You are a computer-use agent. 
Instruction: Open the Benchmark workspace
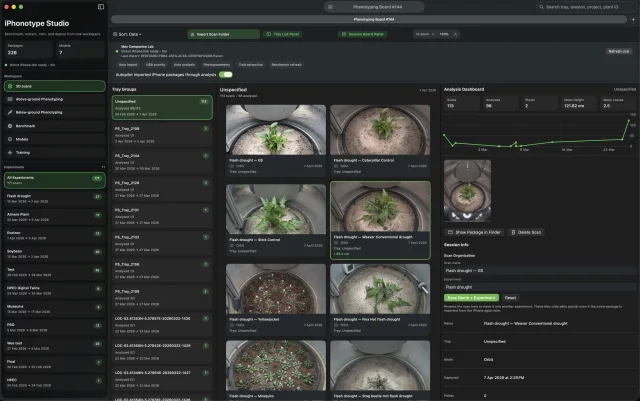point(55,126)
